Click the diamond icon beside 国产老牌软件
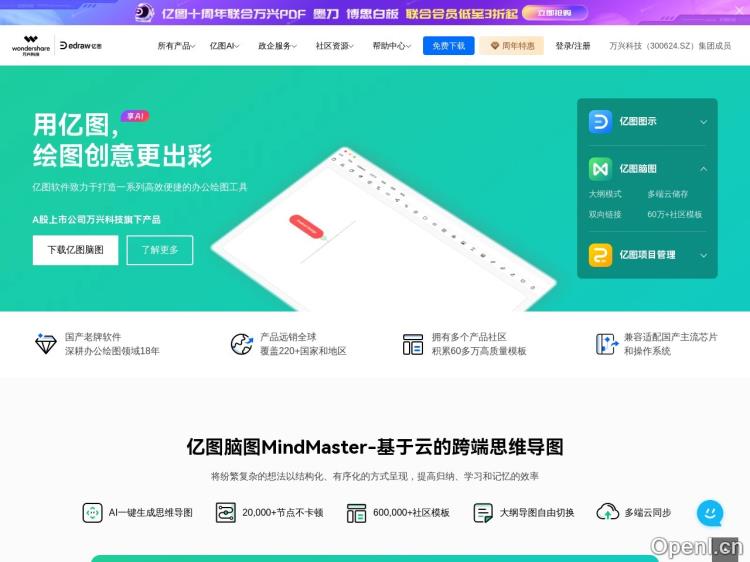 pos(46,343)
